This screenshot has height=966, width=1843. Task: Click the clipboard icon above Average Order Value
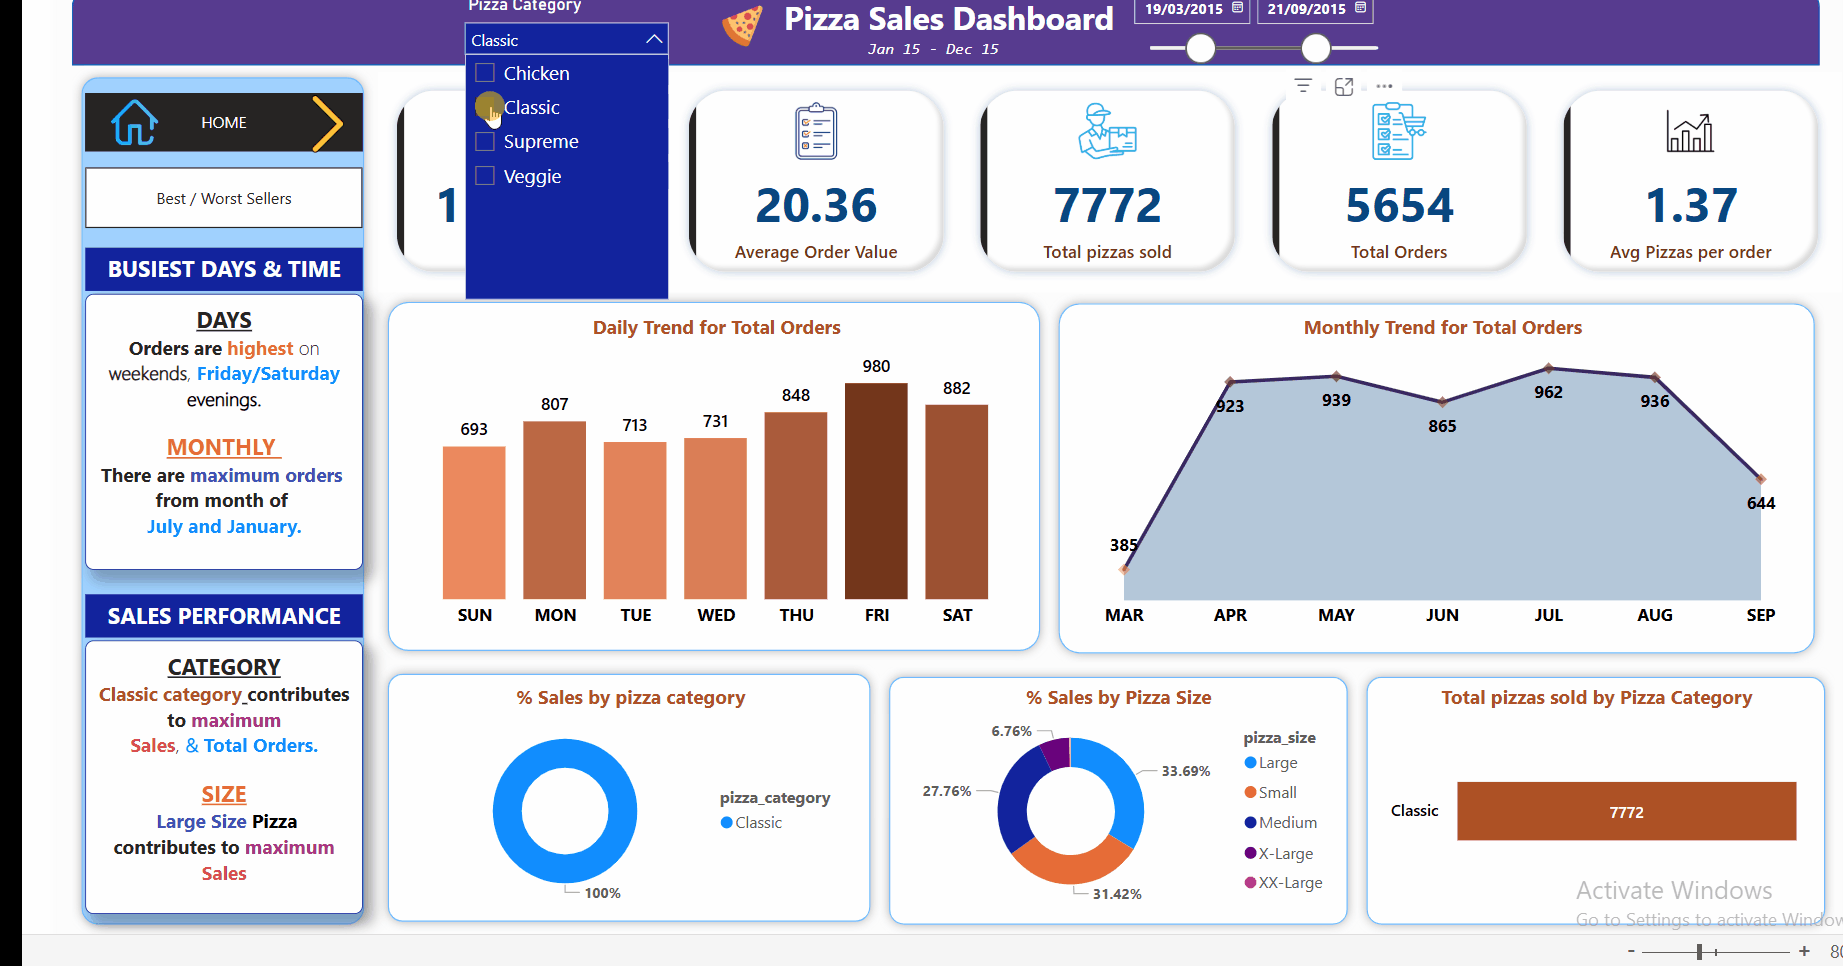816,131
